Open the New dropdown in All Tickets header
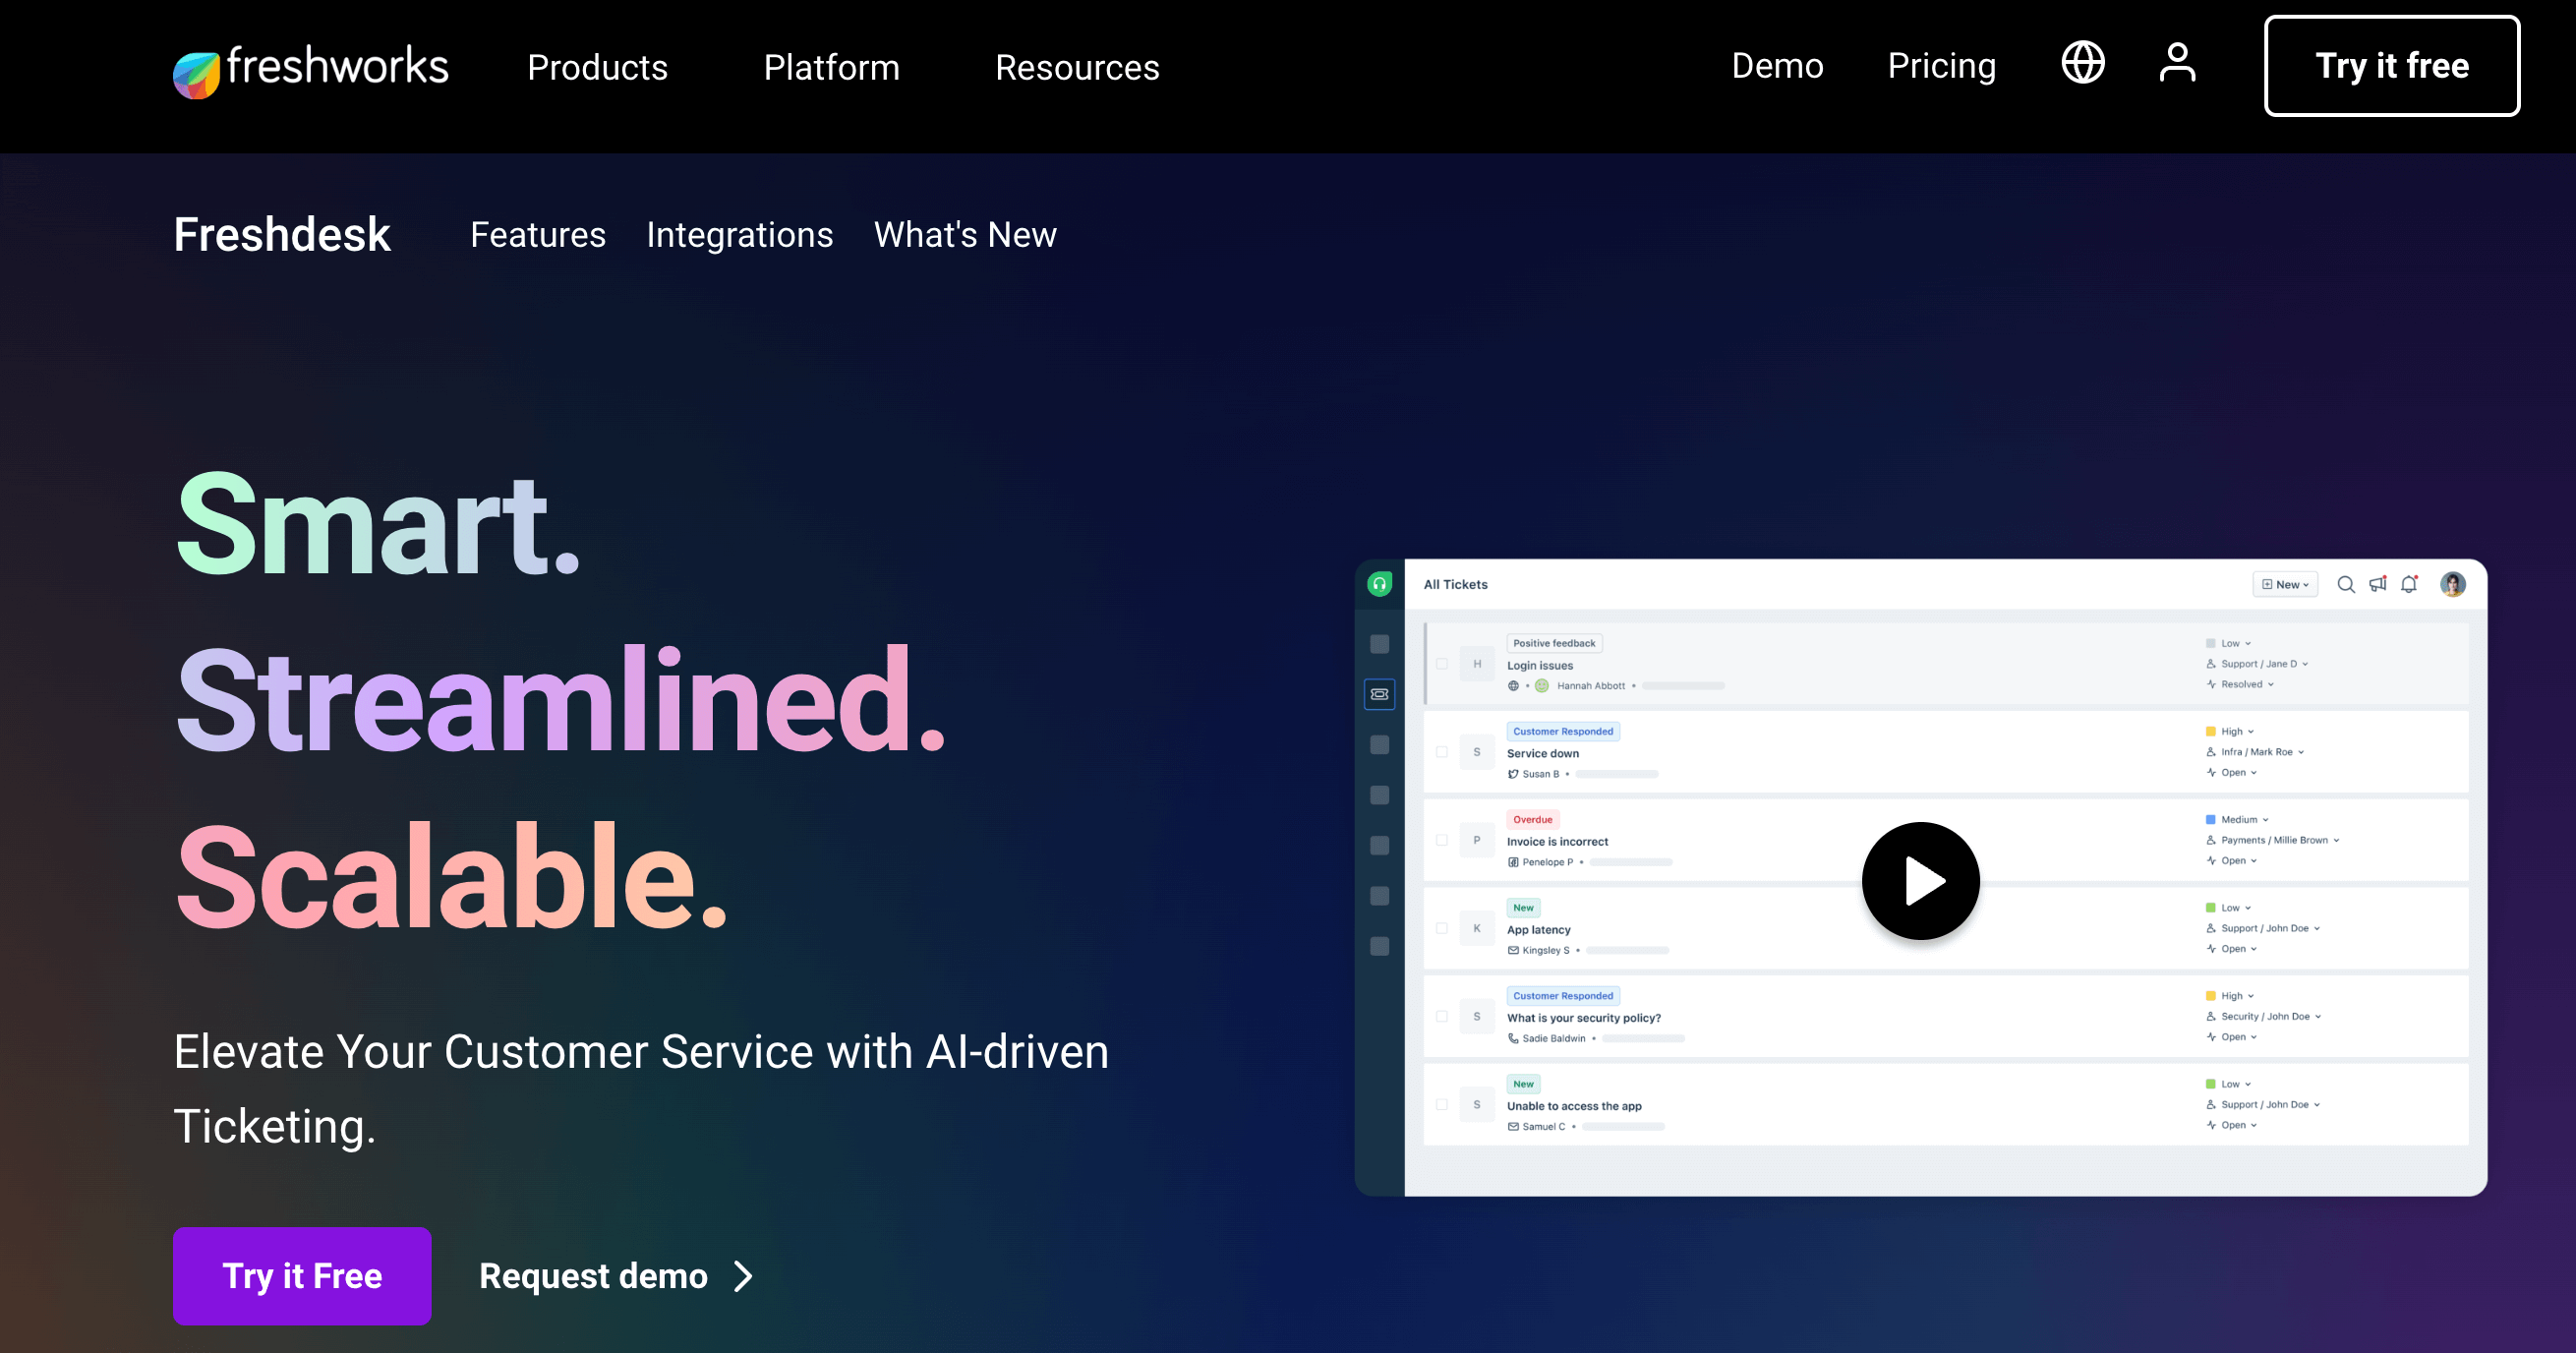Viewport: 2576px width, 1353px height. click(2285, 584)
